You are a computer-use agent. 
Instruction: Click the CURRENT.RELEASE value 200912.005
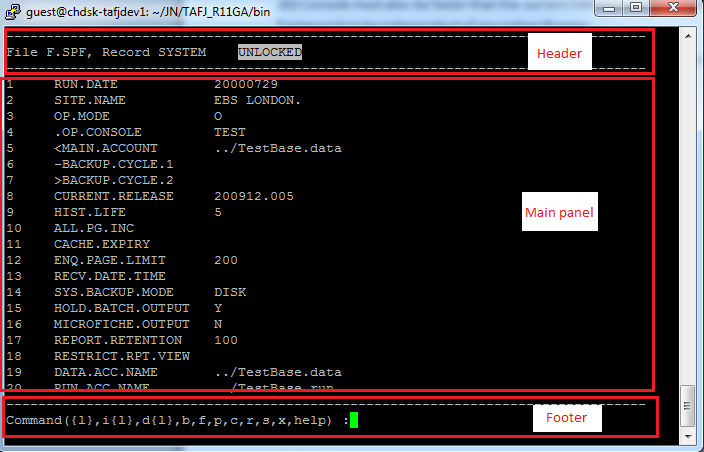(x=254, y=196)
